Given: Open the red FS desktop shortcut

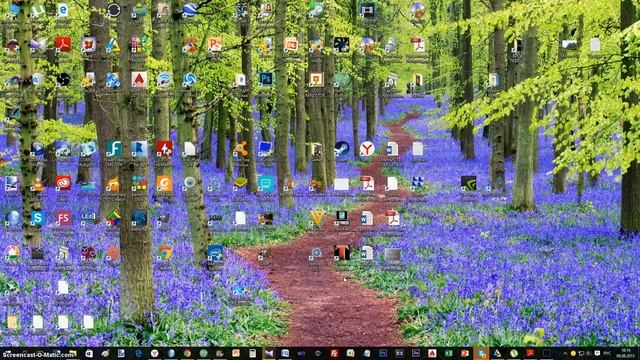Looking at the screenshot, I should point(63,218).
